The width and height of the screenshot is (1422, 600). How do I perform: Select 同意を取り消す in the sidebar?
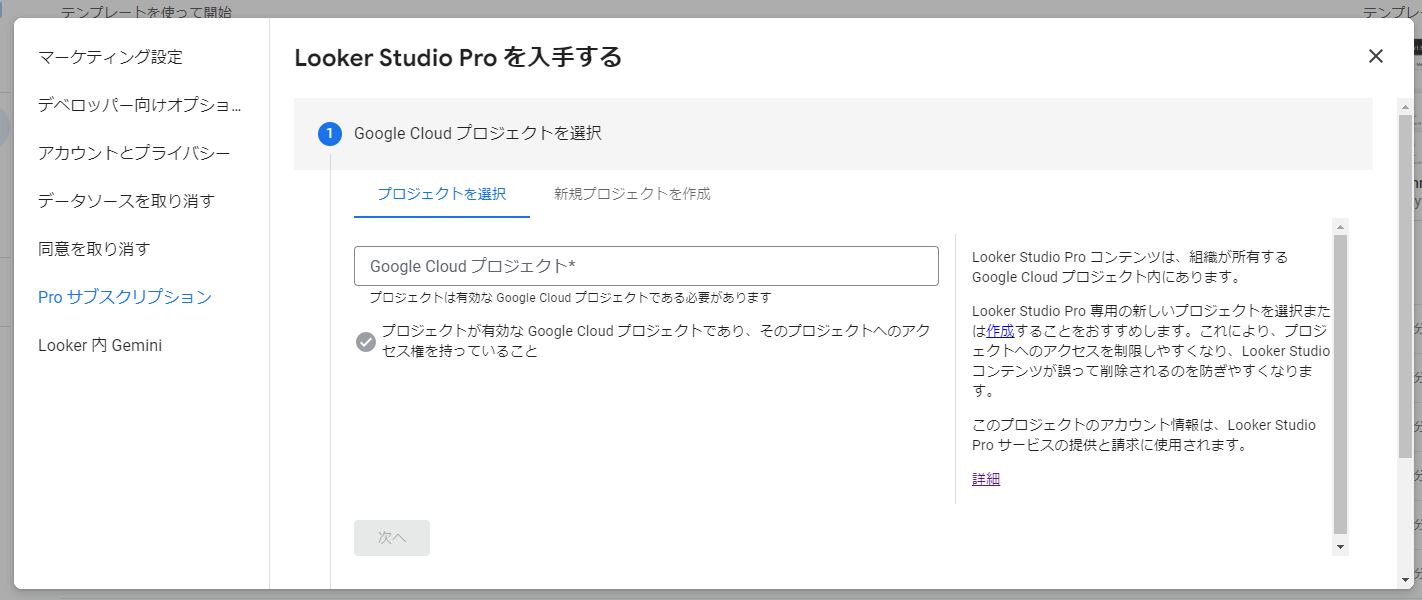94,249
